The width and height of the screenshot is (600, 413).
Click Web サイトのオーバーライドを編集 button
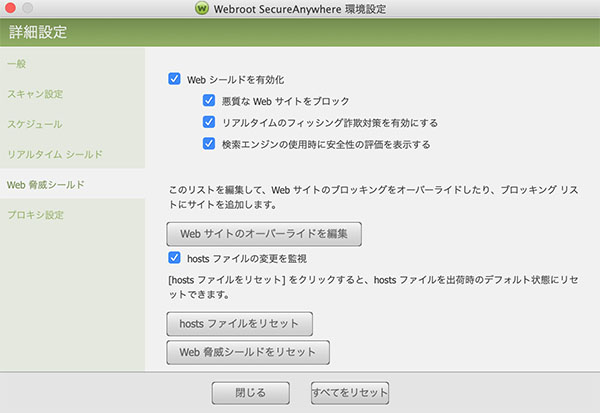pyautogui.click(x=264, y=234)
